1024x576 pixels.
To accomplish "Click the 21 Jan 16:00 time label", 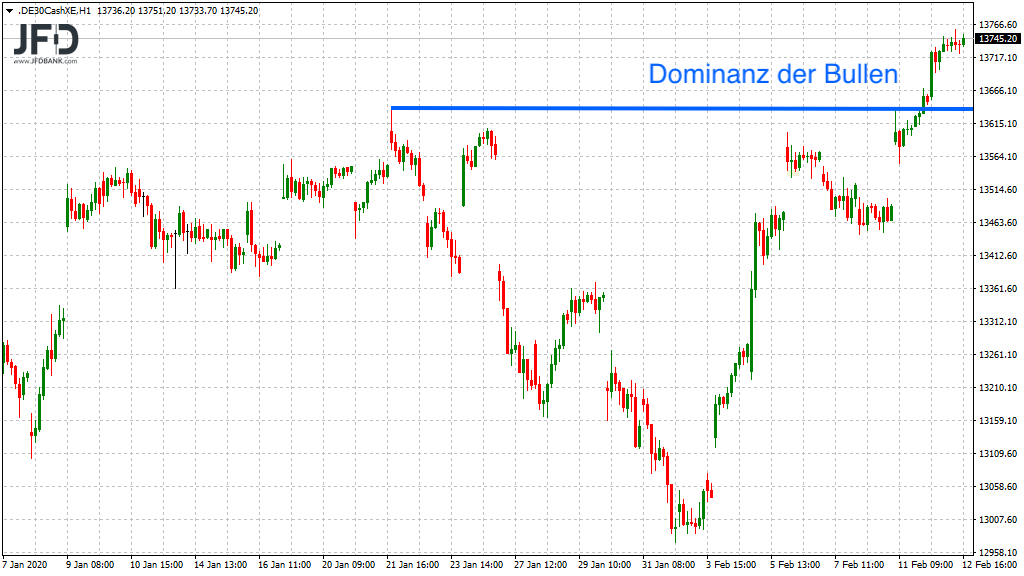I will [x=411, y=565].
